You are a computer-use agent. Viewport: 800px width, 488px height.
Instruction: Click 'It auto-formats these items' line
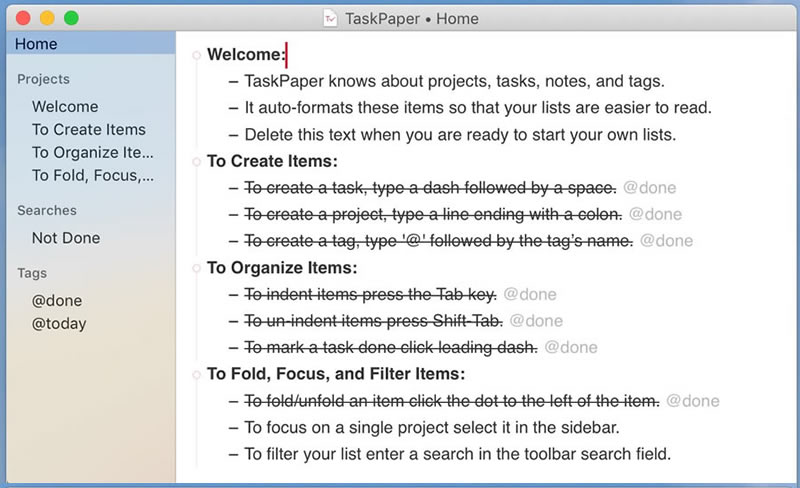[478, 108]
